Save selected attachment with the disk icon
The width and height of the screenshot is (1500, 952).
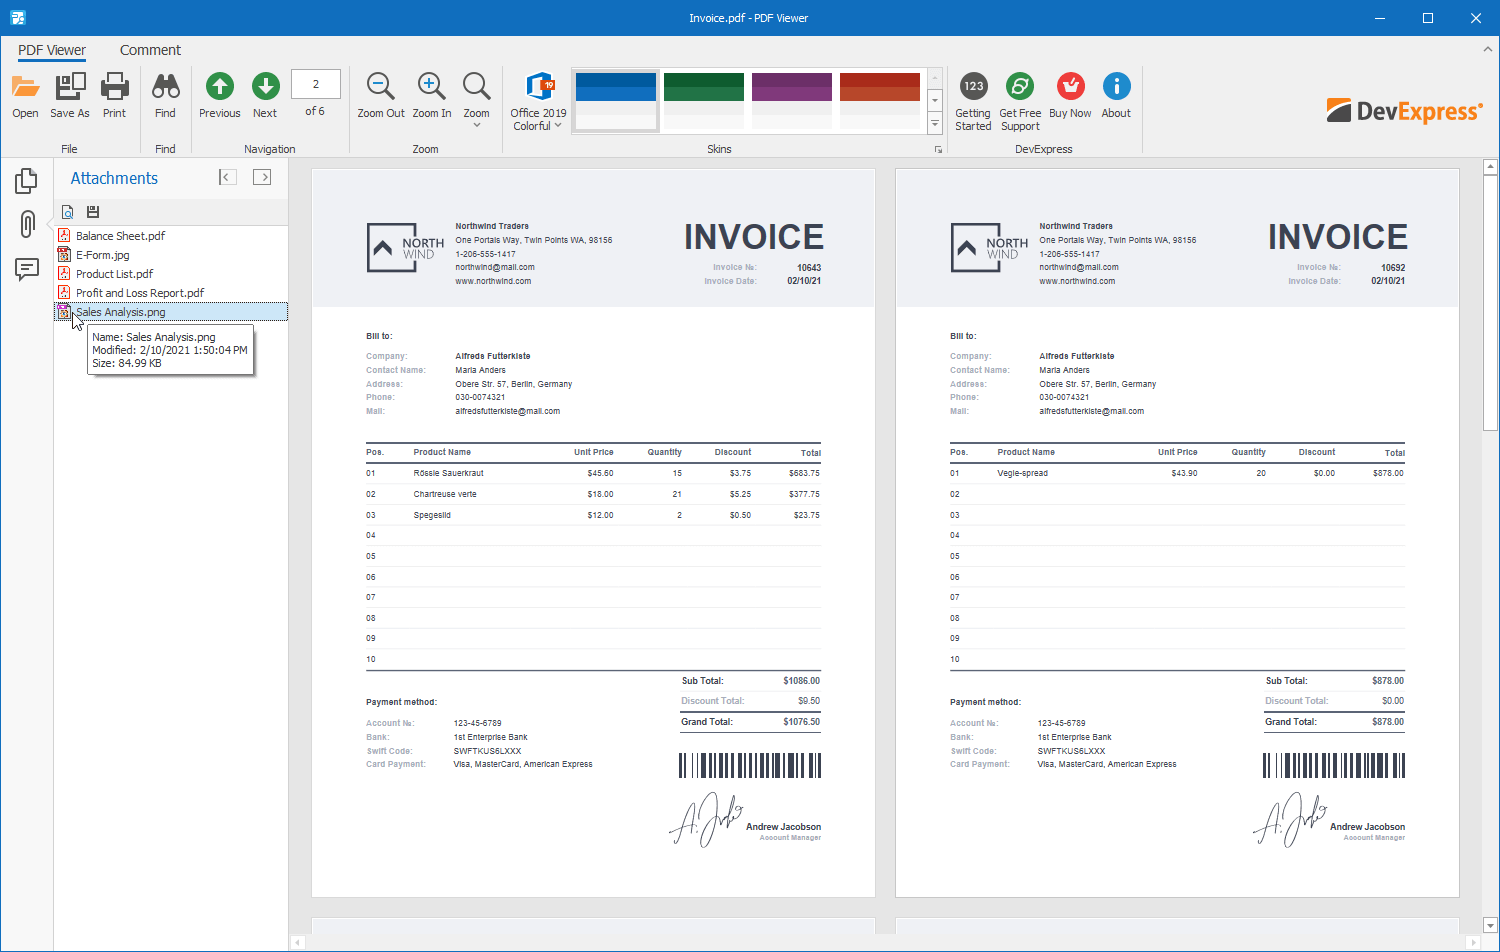(x=92, y=212)
